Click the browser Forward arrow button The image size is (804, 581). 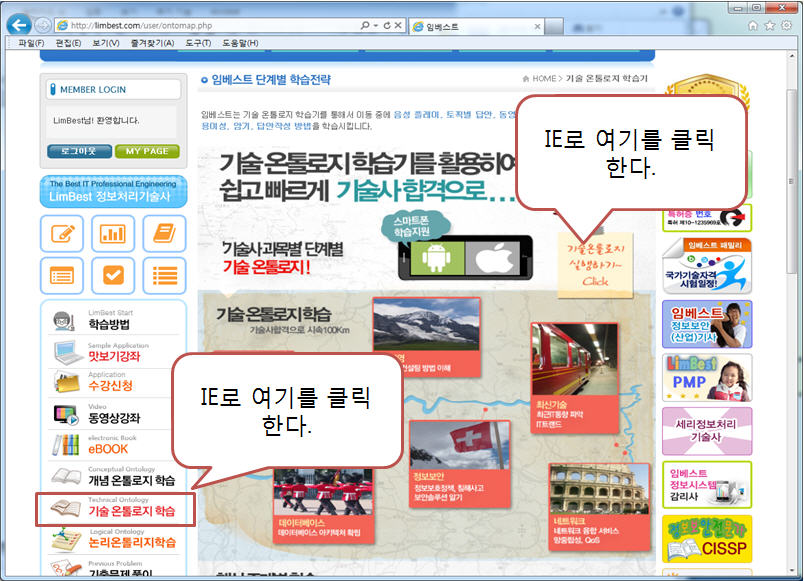click(43, 25)
